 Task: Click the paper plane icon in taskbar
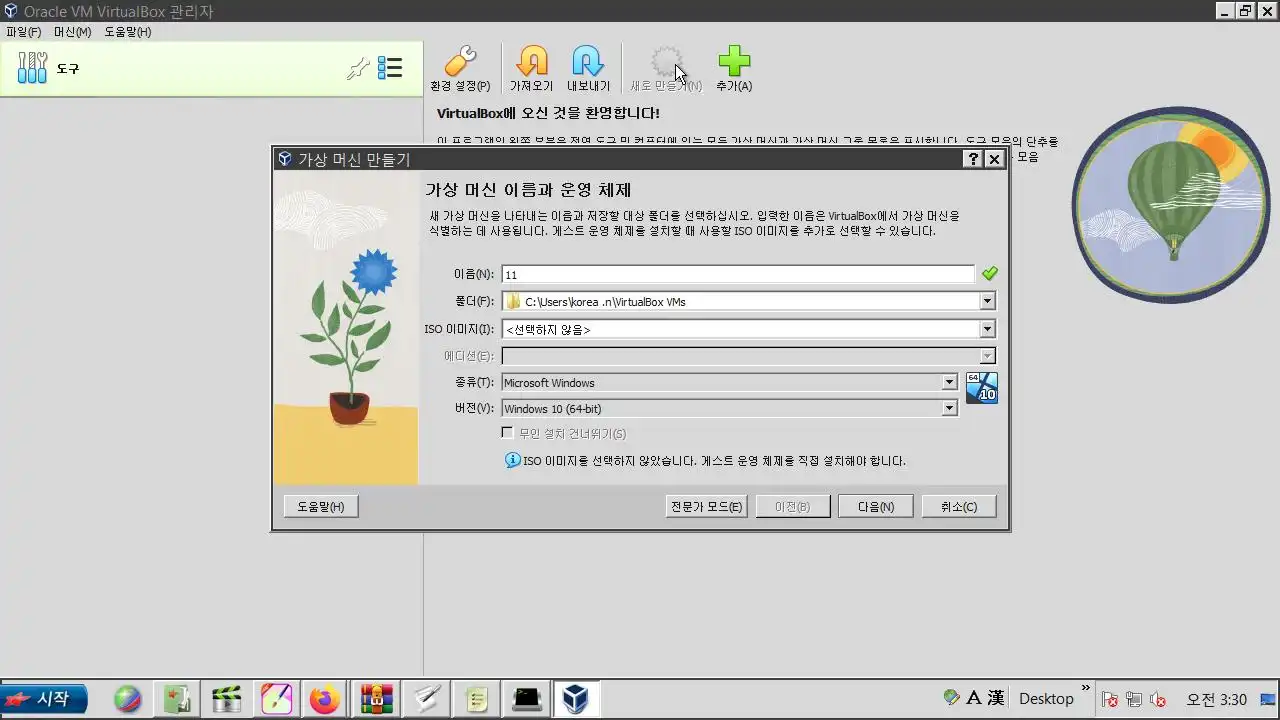[x=427, y=699]
